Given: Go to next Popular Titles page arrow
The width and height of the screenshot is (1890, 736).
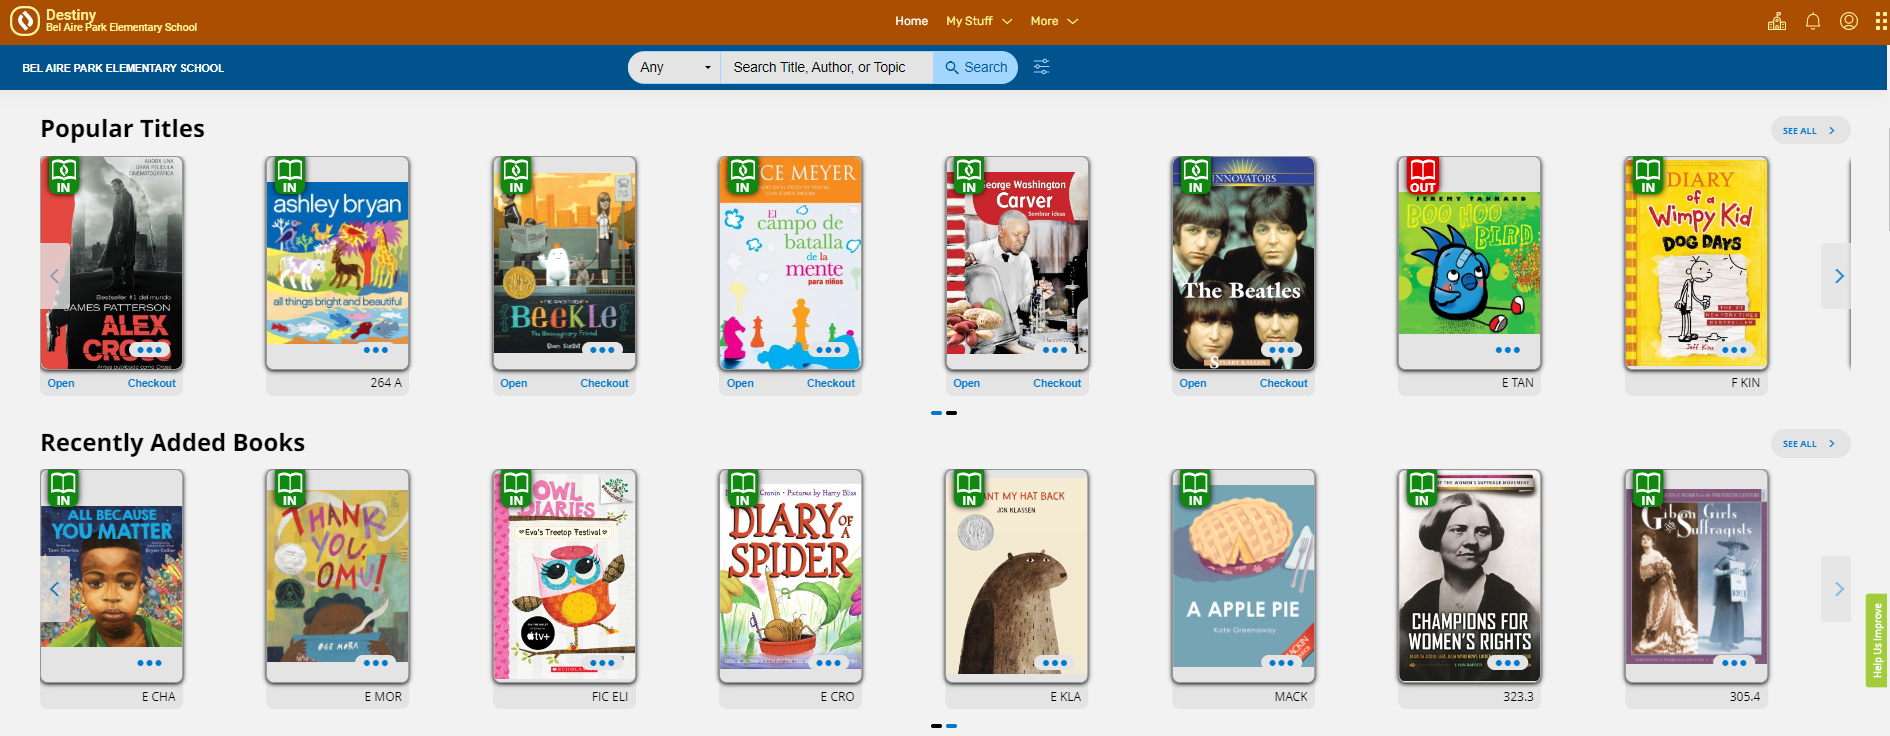Looking at the screenshot, I should 1839,276.
